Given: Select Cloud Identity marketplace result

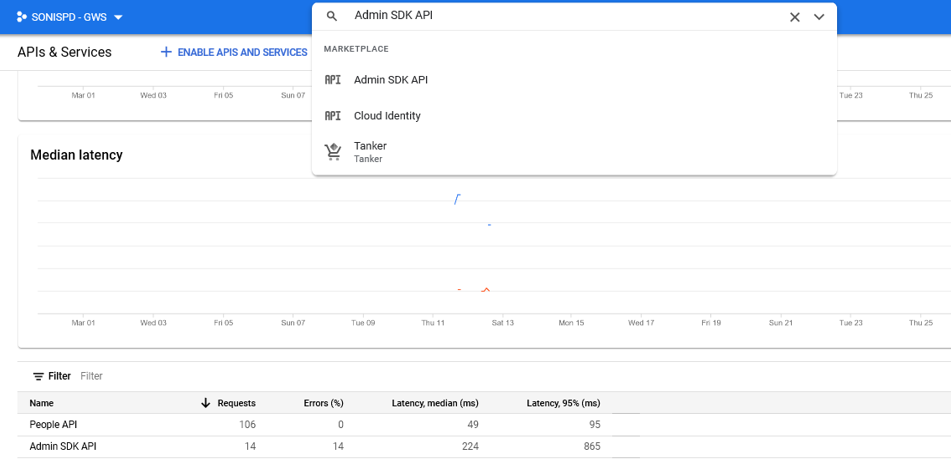Looking at the screenshot, I should 574,115.
